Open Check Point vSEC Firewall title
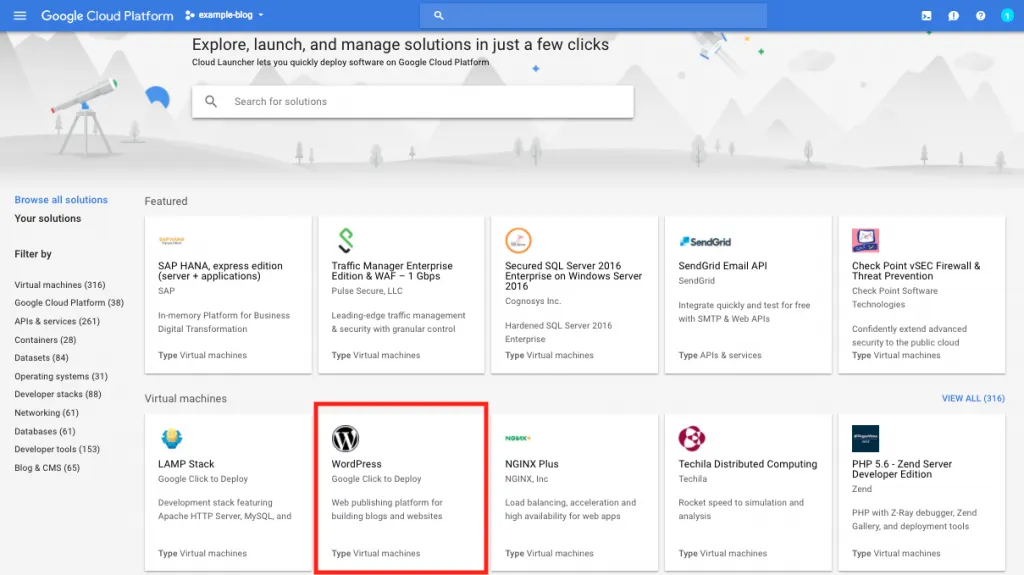This screenshot has width=1024, height=575. (x=916, y=271)
